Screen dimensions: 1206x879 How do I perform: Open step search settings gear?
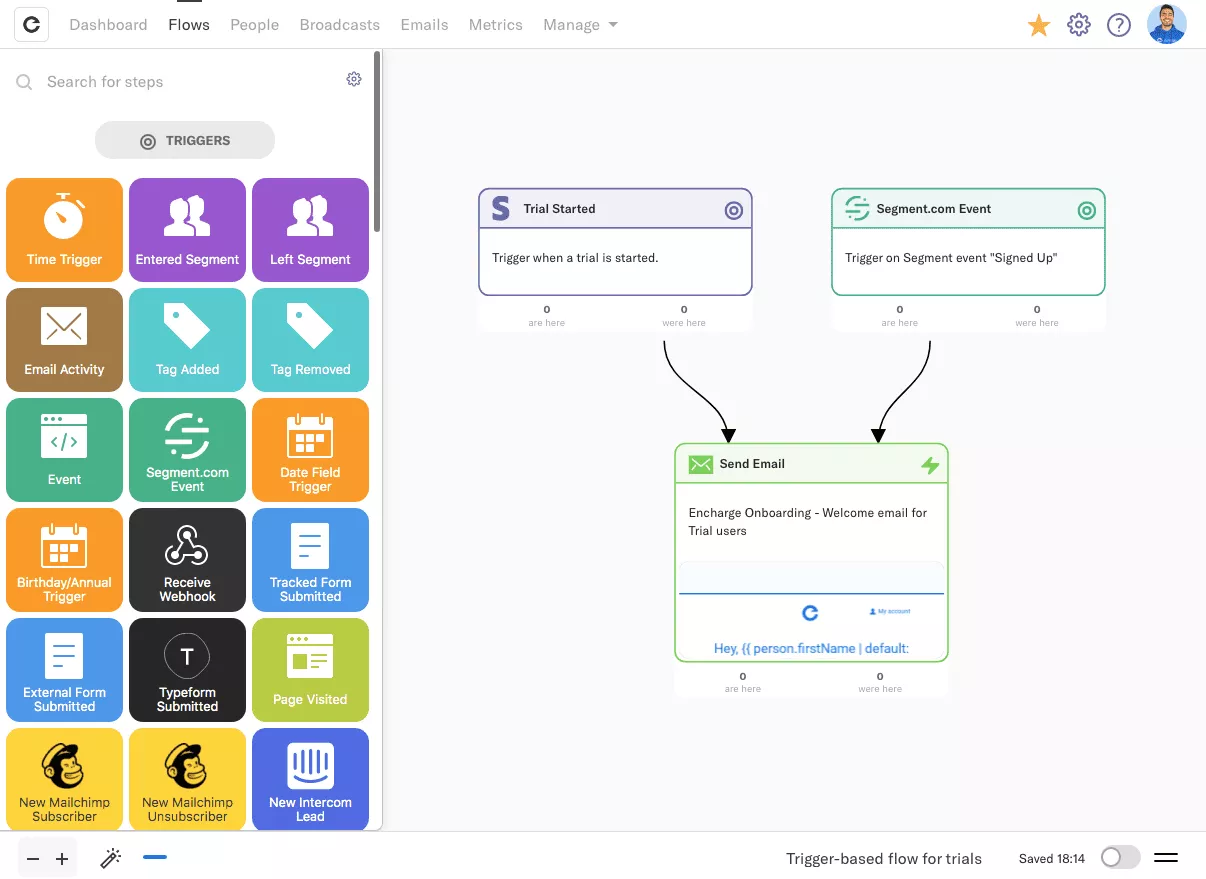click(354, 79)
